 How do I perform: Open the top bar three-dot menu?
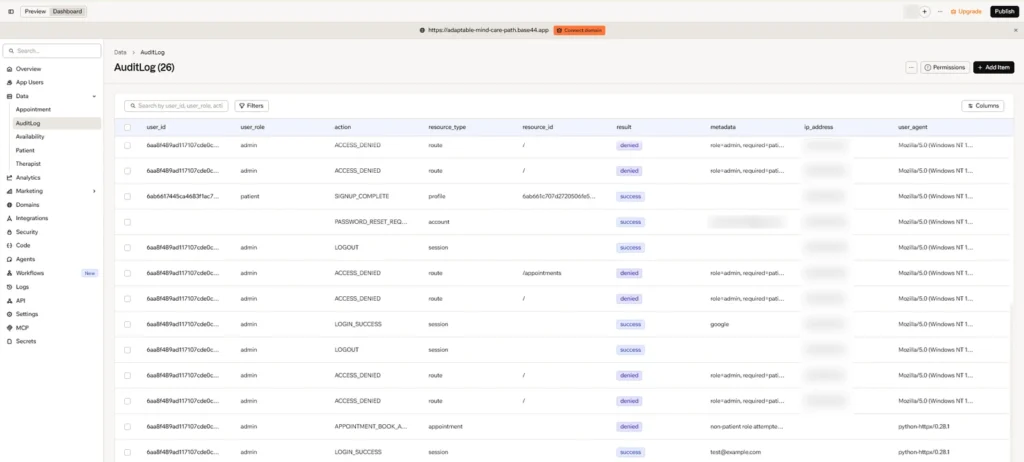pyautogui.click(x=940, y=12)
